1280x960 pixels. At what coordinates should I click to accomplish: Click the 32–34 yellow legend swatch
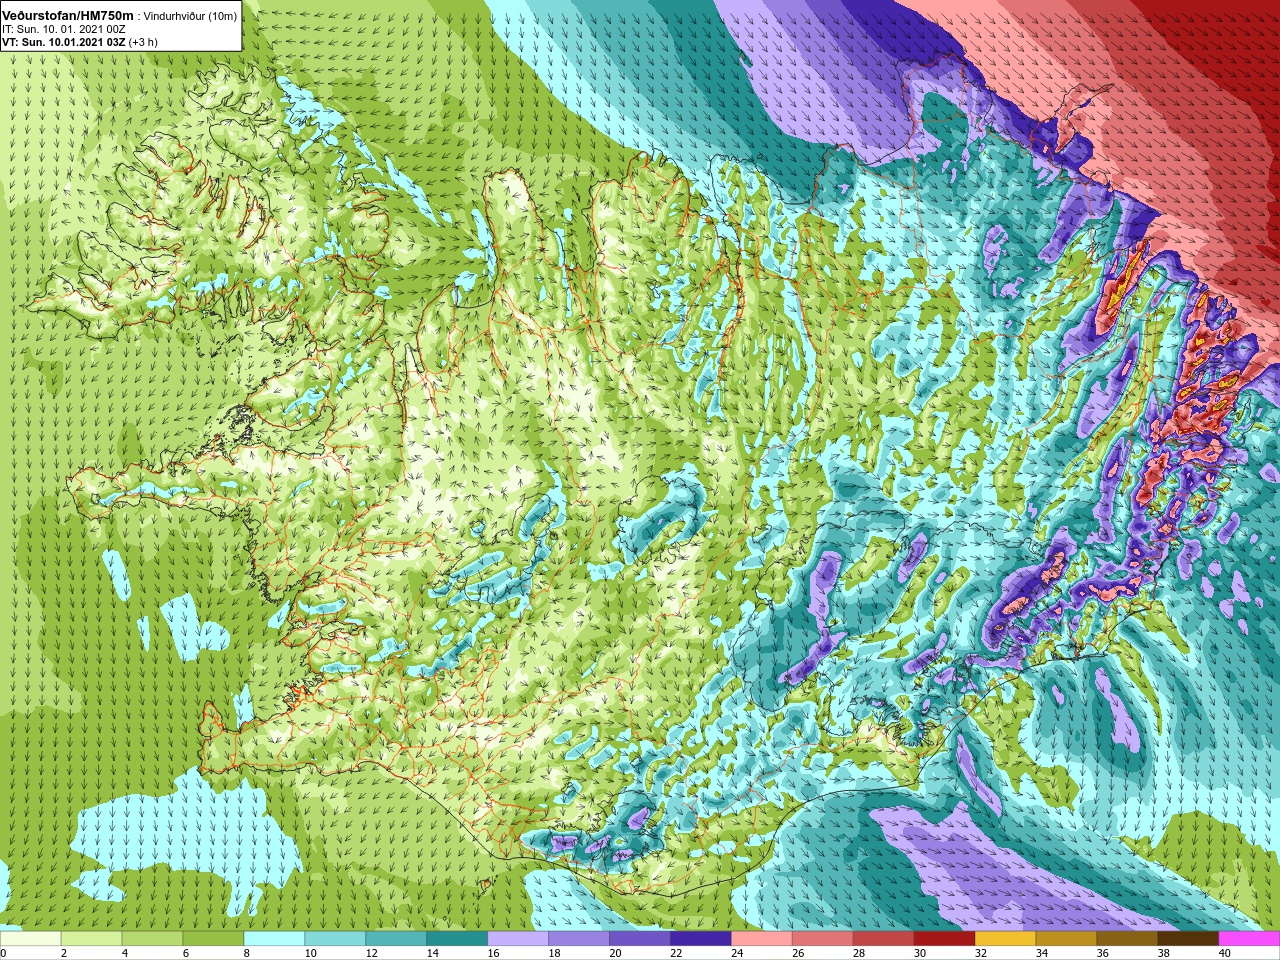coord(1007,939)
